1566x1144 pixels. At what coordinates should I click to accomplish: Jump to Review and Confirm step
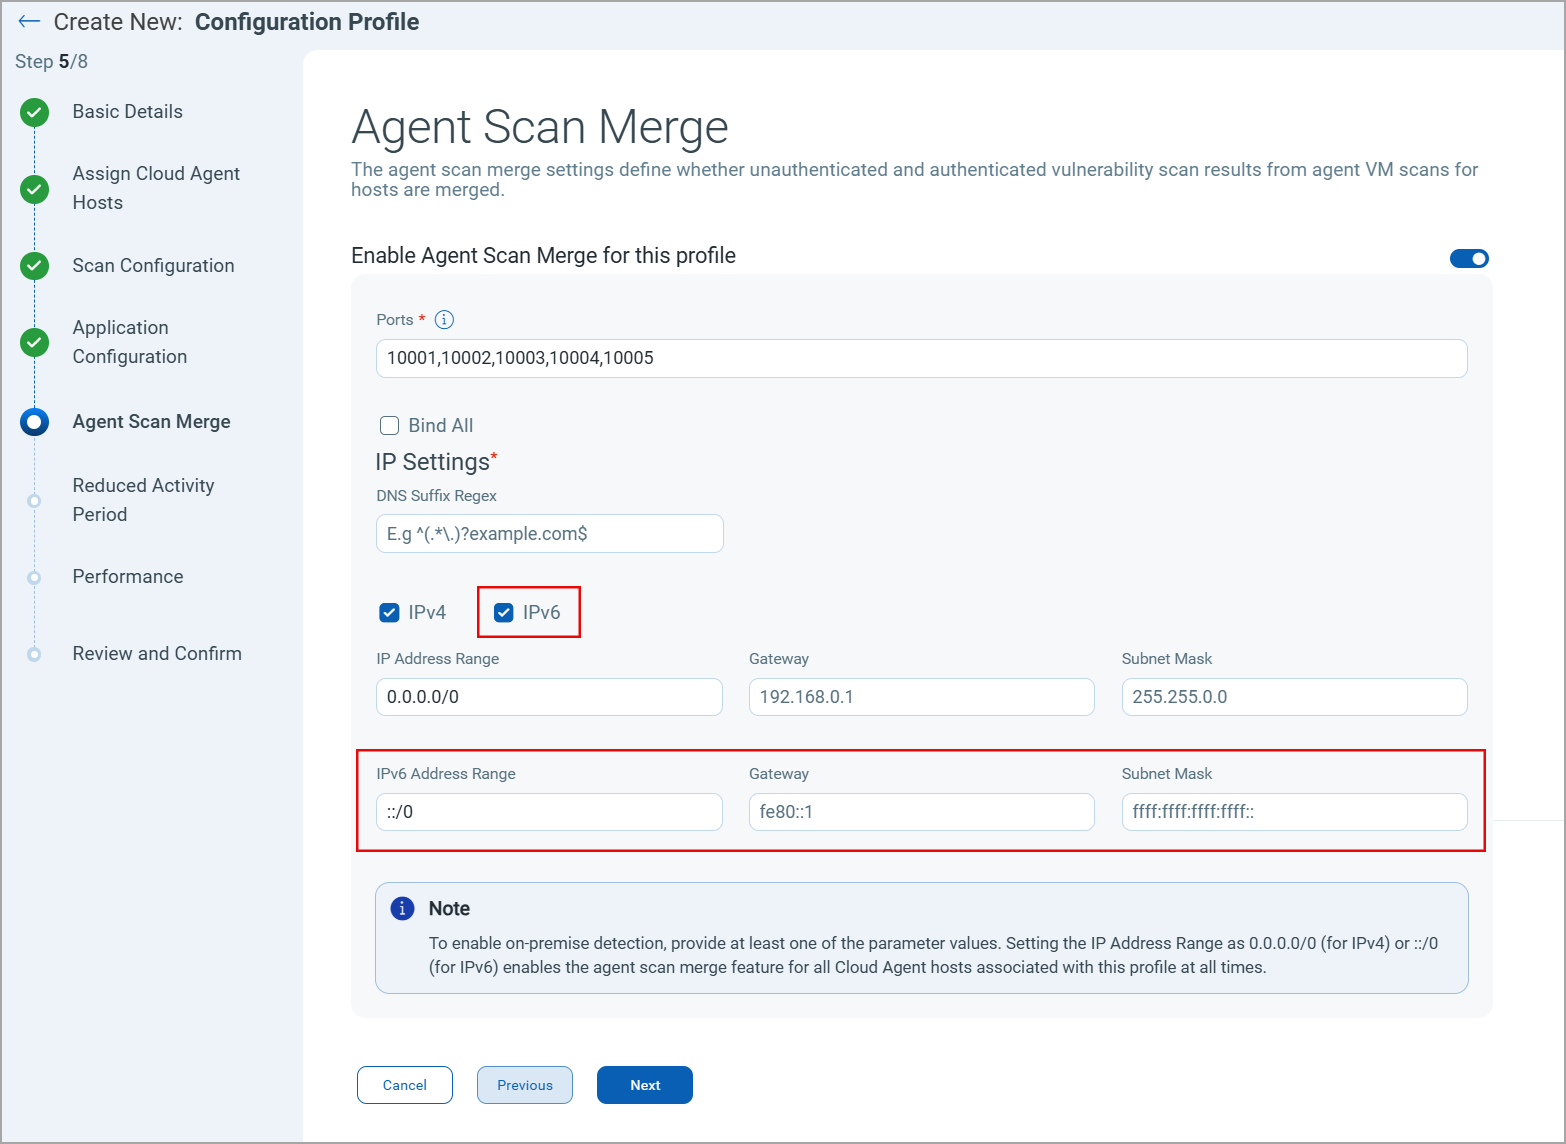(x=157, y=654)
